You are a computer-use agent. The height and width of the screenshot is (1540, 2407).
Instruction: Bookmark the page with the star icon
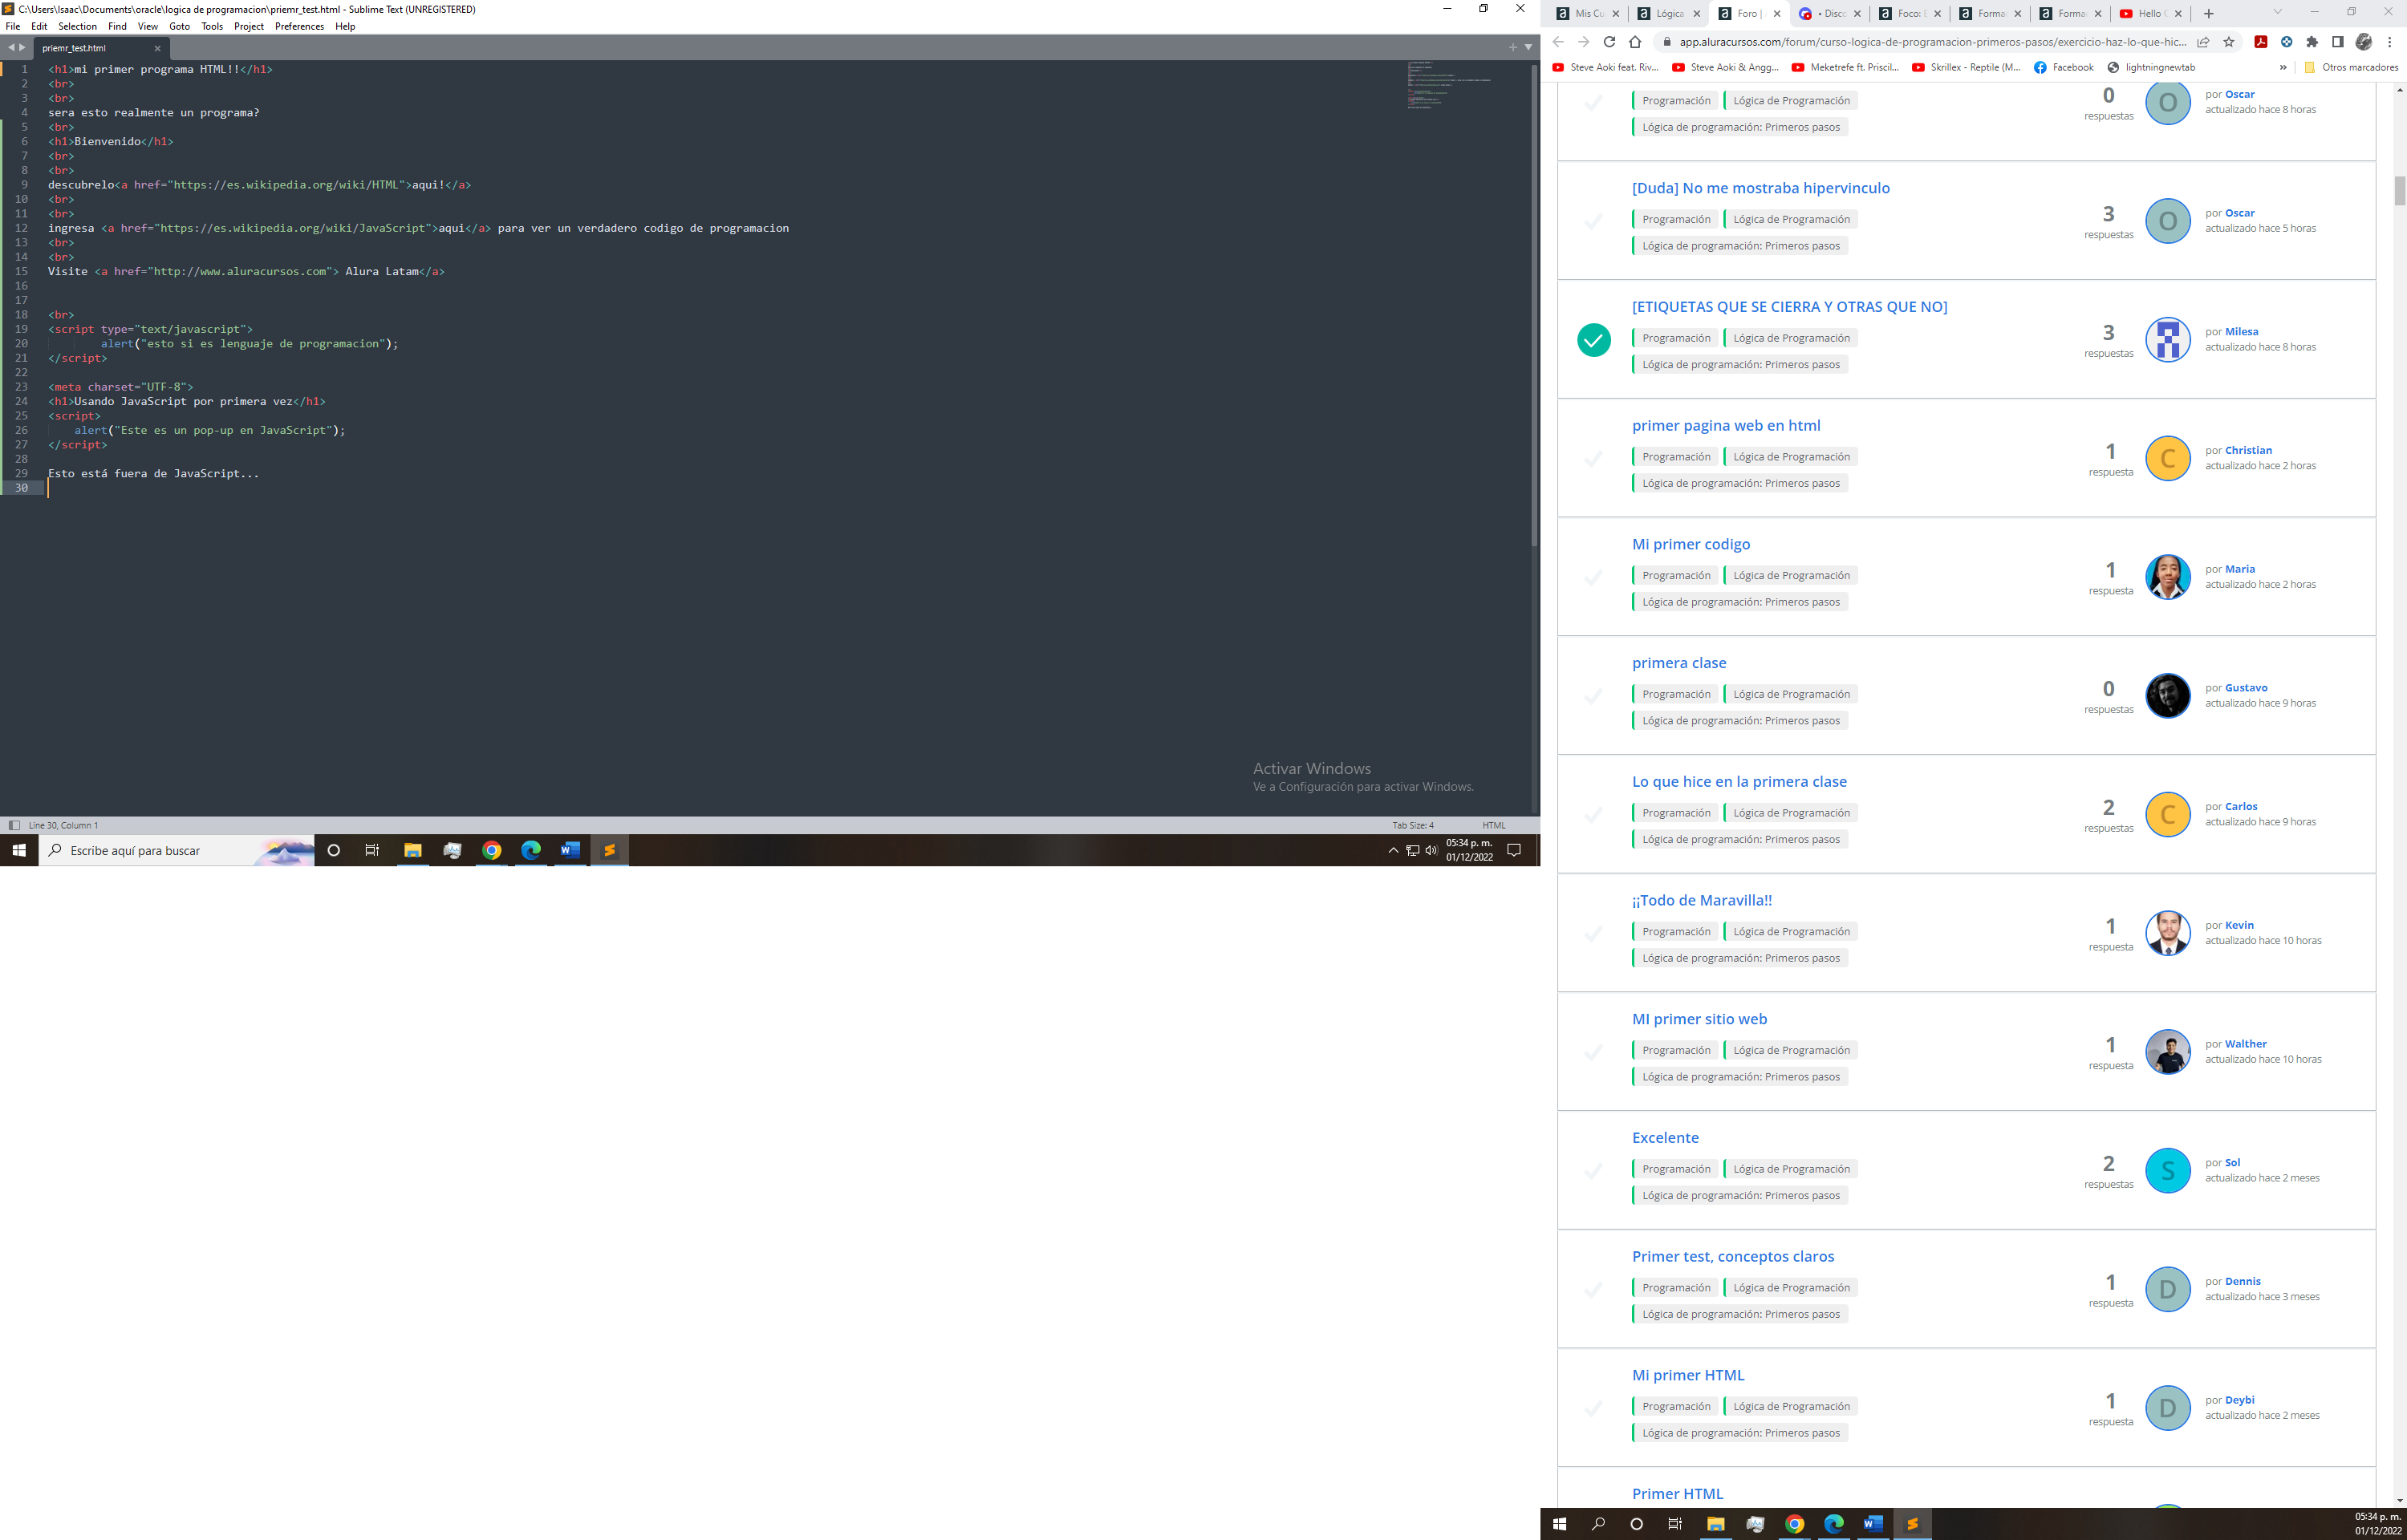click(2229, 42)
